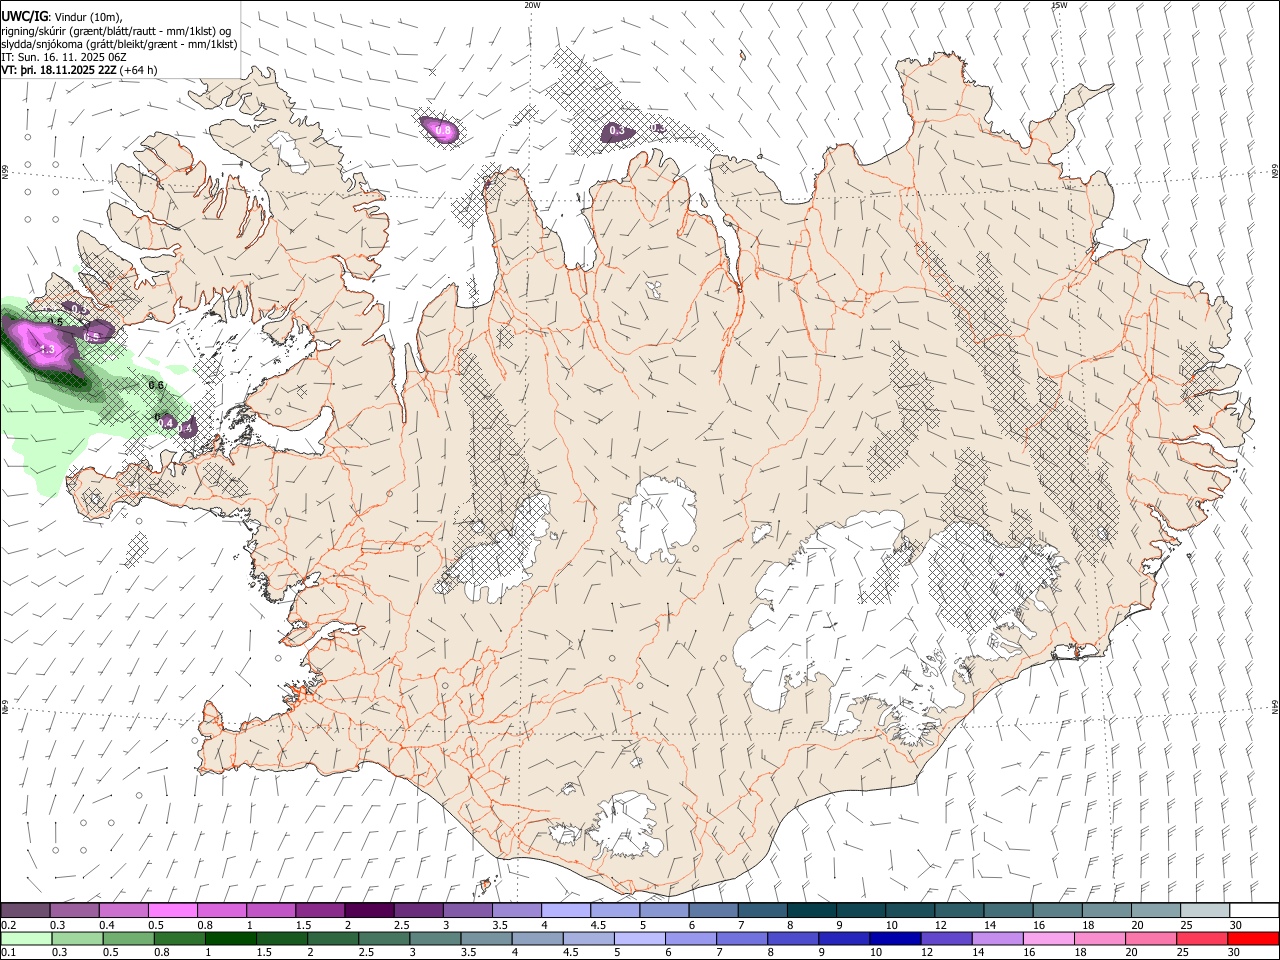Click the light pink 16 swatch, lower legend row

click(x=1048, y=939)
